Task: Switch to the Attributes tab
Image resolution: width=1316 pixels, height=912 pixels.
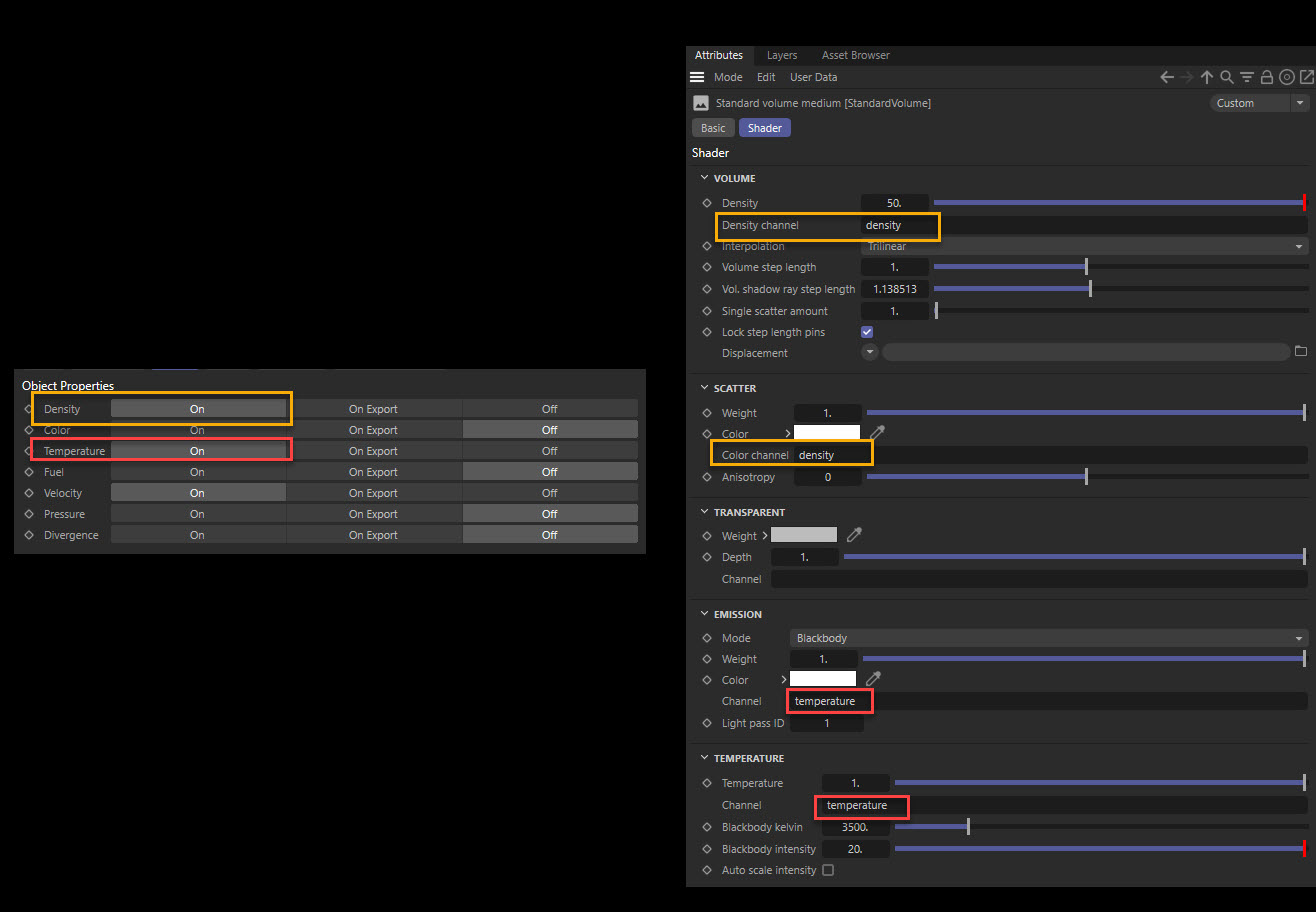Action: (719, 55)
